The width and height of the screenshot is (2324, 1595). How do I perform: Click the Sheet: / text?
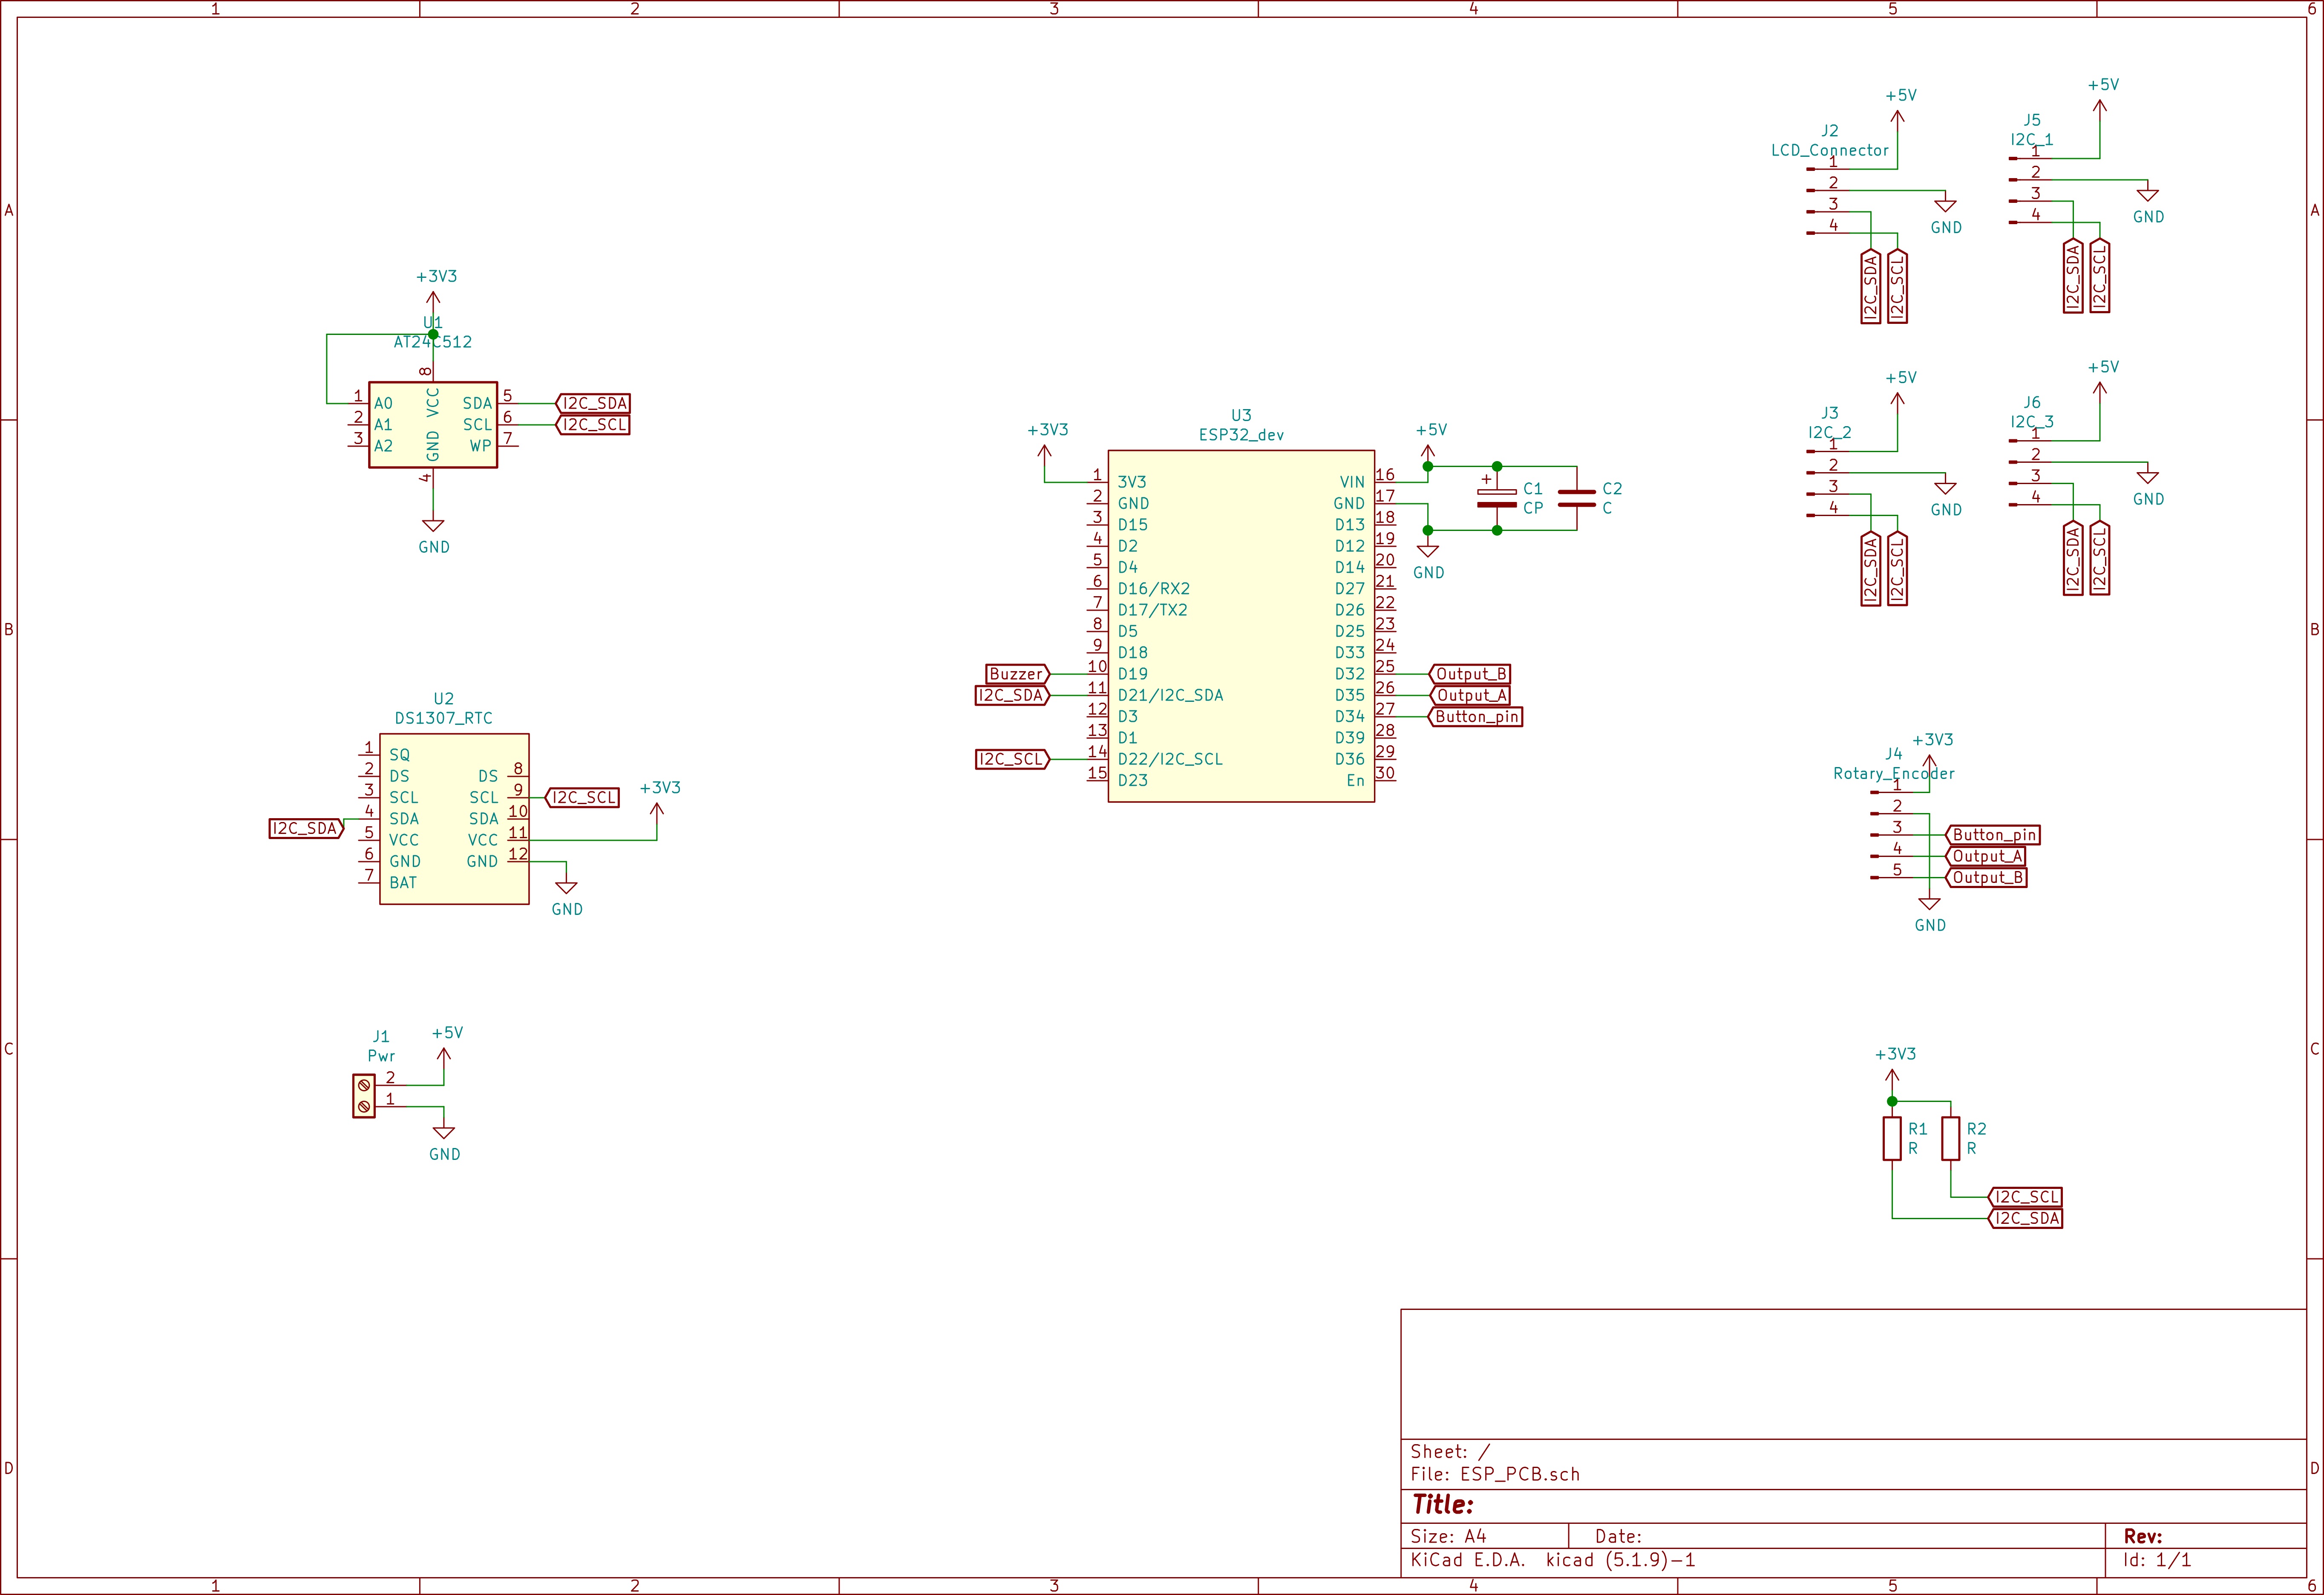pyautogui.click(x=1450, y=1451)
